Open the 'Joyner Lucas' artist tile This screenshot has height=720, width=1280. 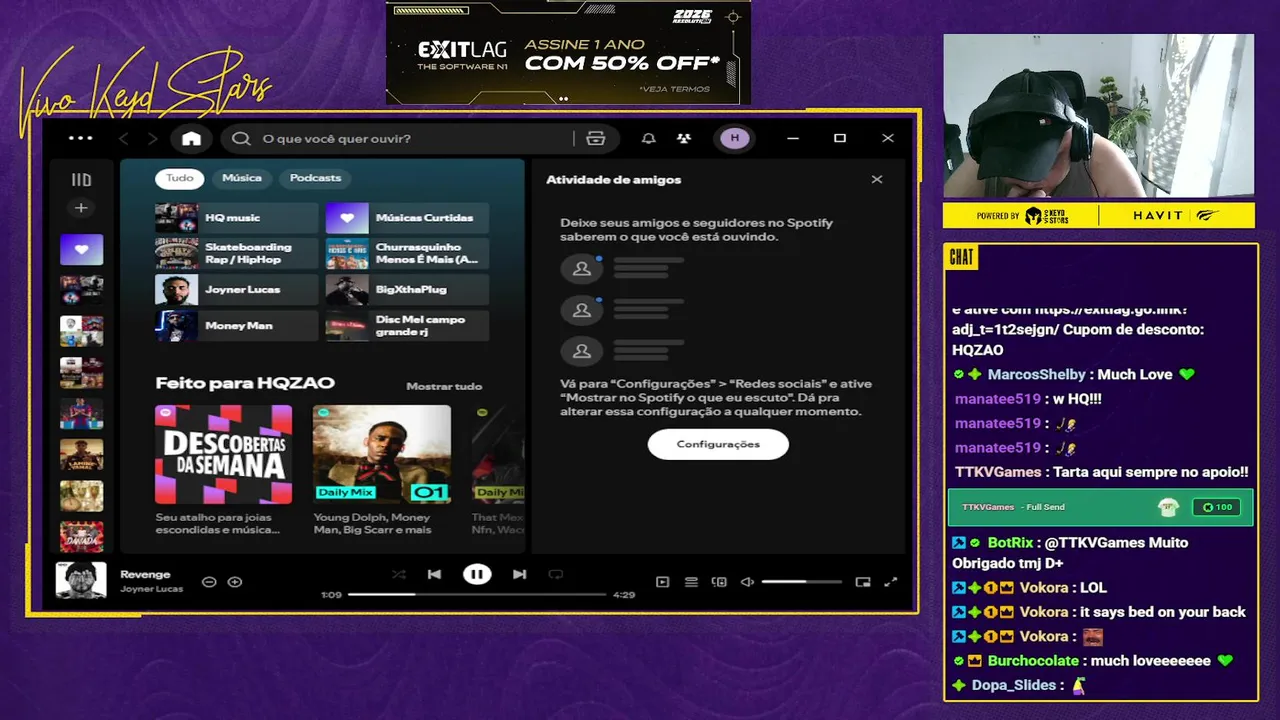236,290
